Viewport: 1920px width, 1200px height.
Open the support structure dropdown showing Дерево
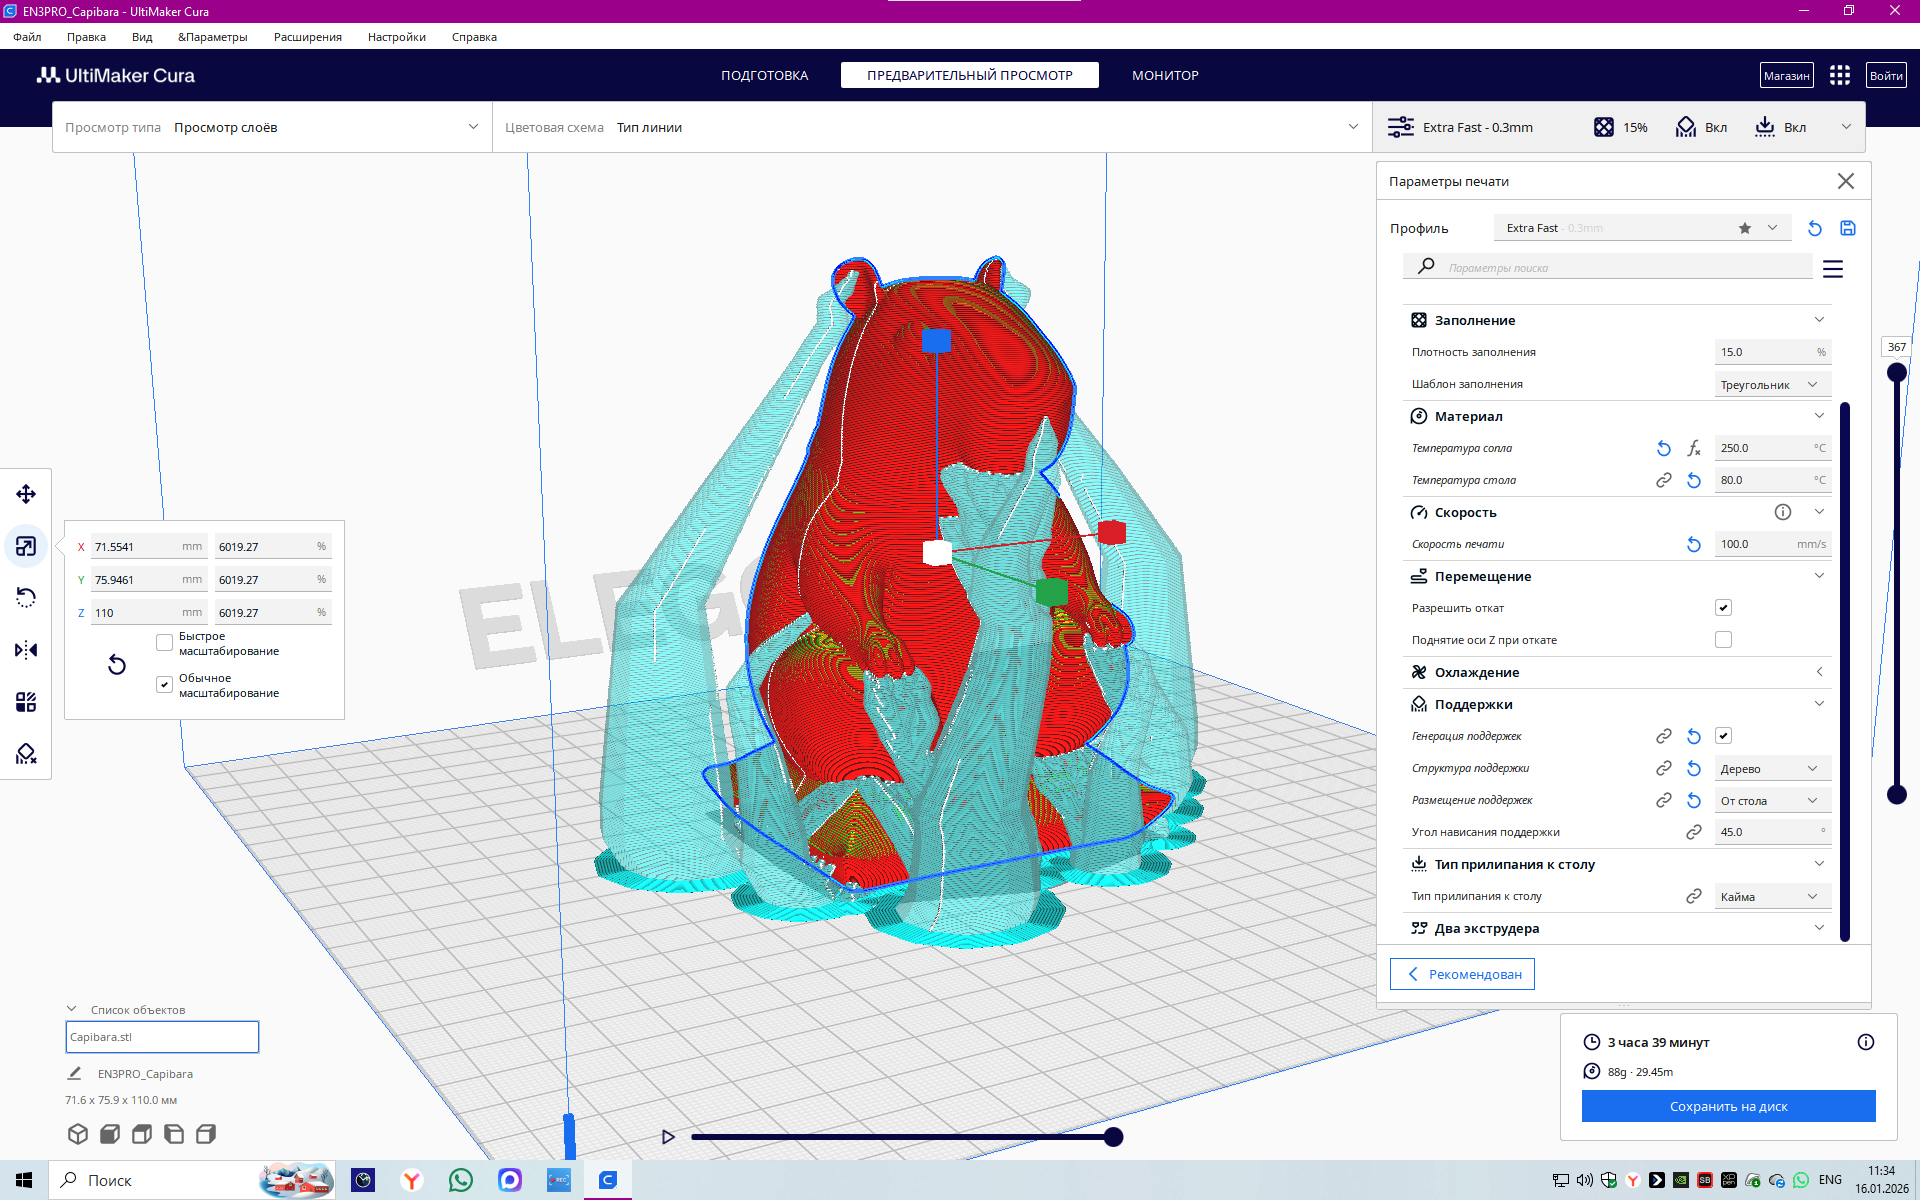click(1772, 769)
